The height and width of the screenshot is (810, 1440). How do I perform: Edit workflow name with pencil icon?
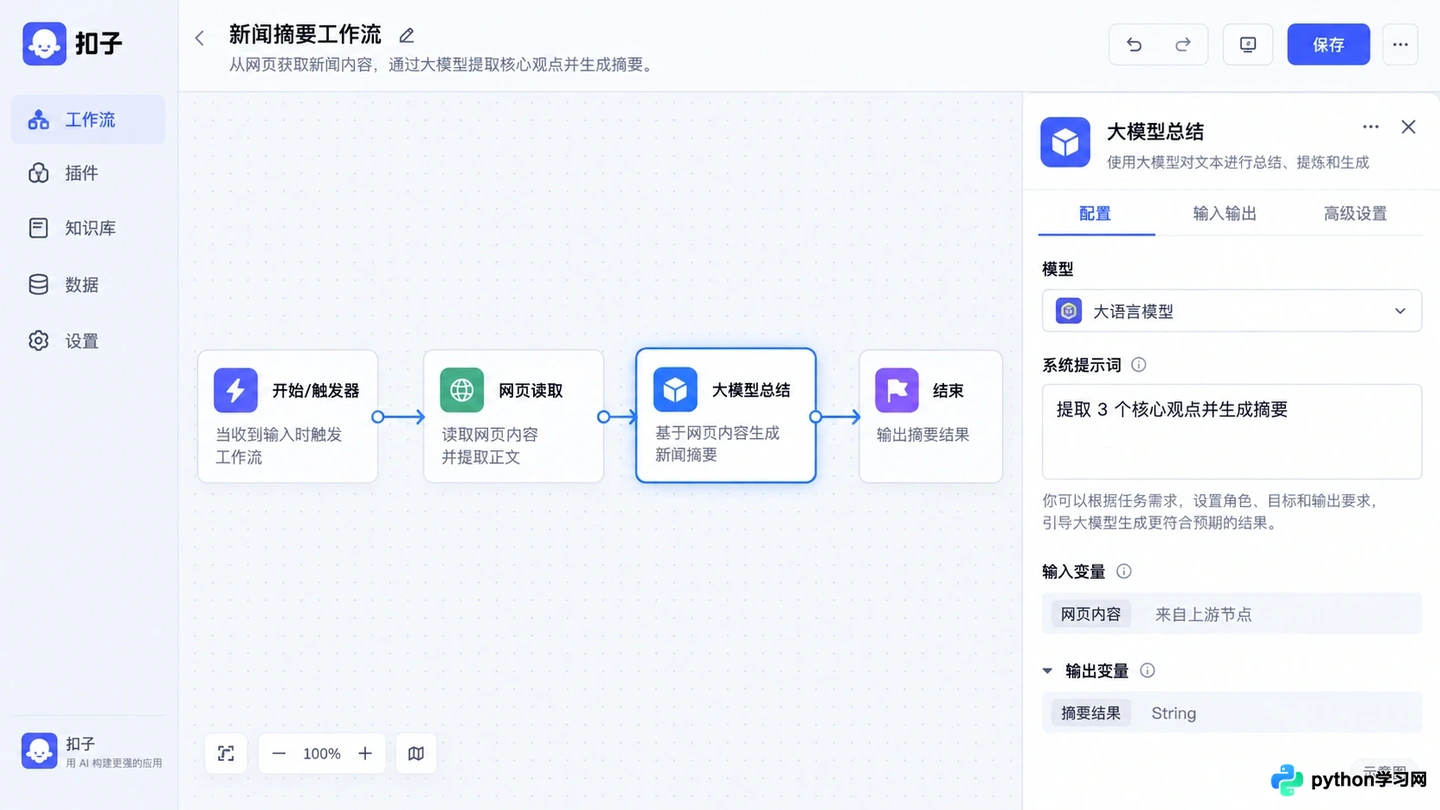(x=406, y=36)
